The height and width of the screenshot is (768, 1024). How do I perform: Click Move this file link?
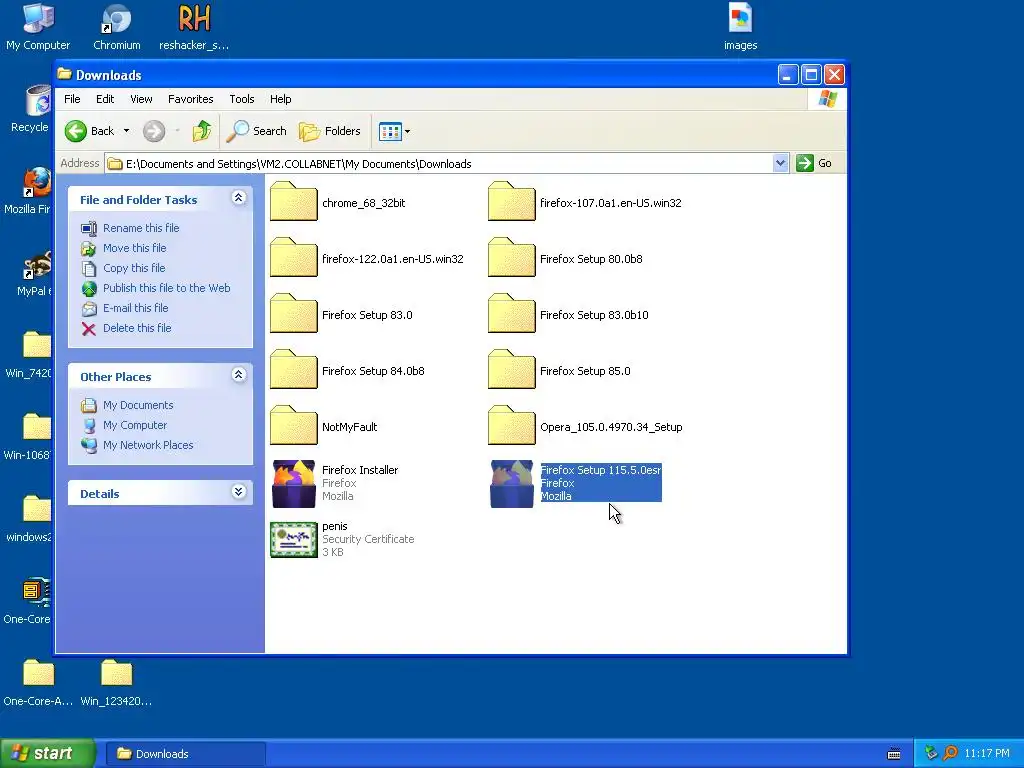[x=135, y=248]
